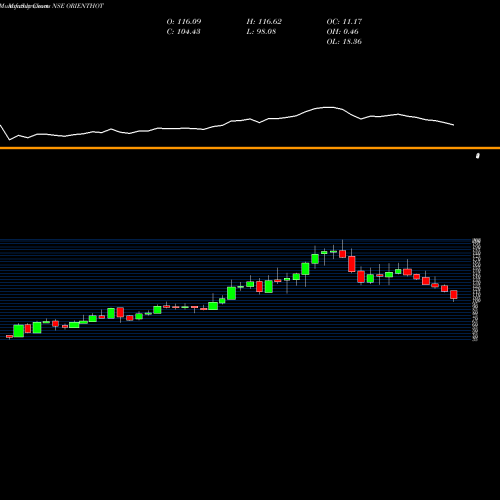
Task: Click the OC: 11.17 reading
Action: coord(344,22)
